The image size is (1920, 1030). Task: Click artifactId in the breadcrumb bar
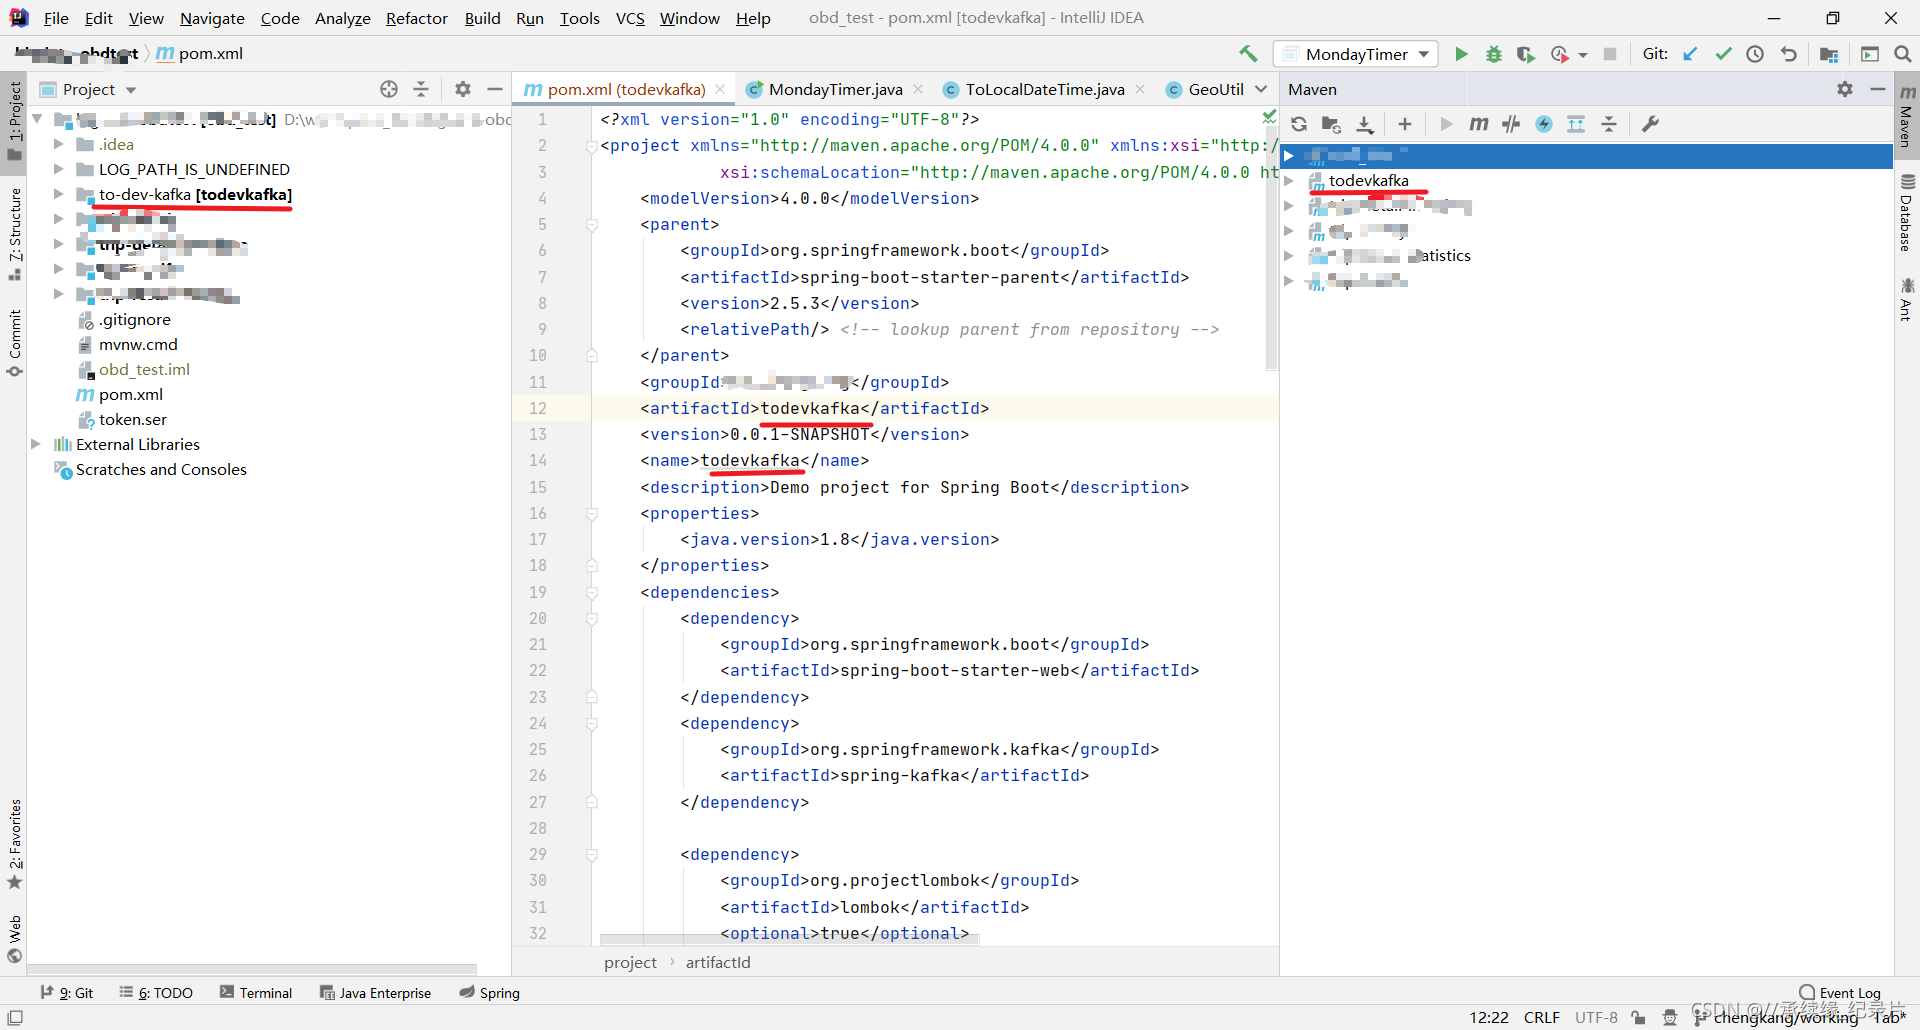pyautogui.click(x=718, y=962)
